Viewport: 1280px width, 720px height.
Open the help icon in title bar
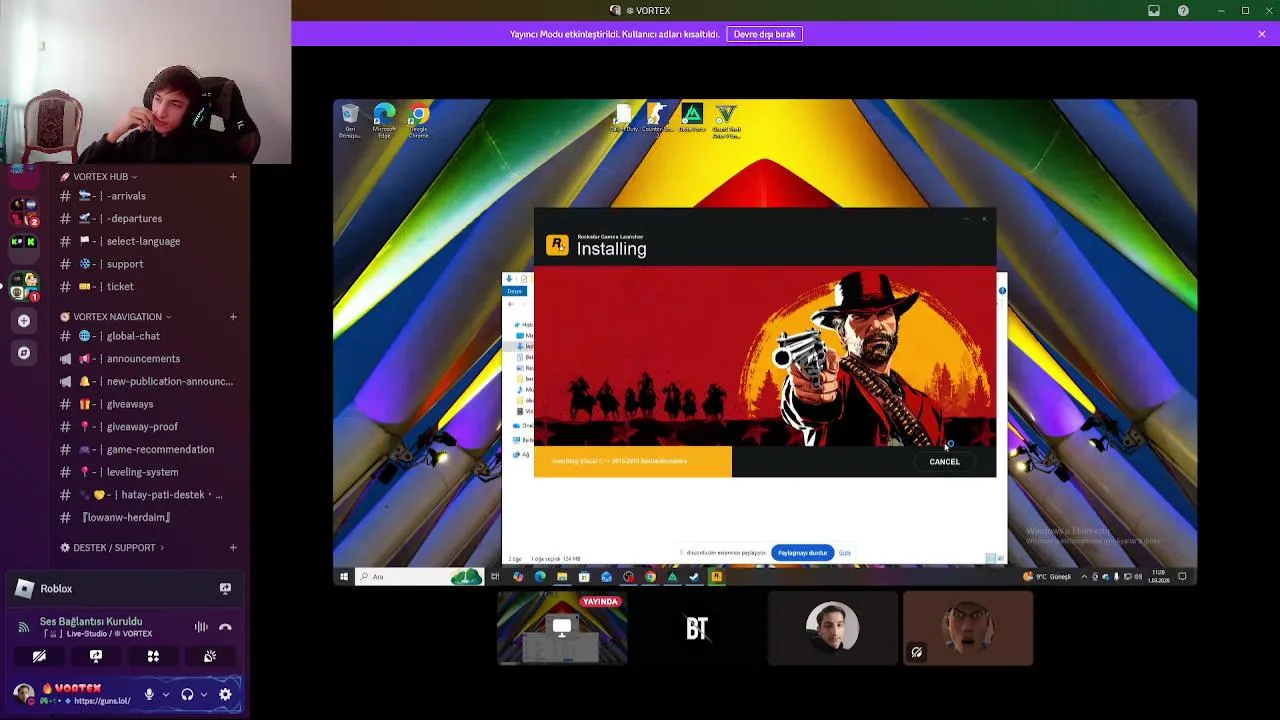[1183, 11]
